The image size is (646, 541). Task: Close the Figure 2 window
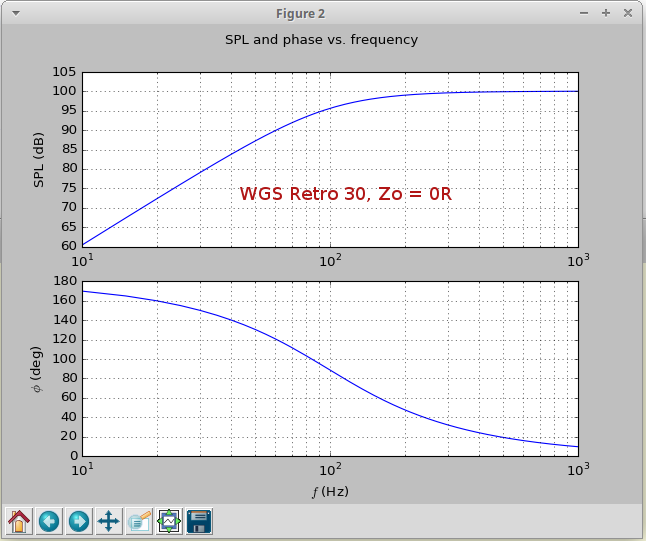(628, 13)
